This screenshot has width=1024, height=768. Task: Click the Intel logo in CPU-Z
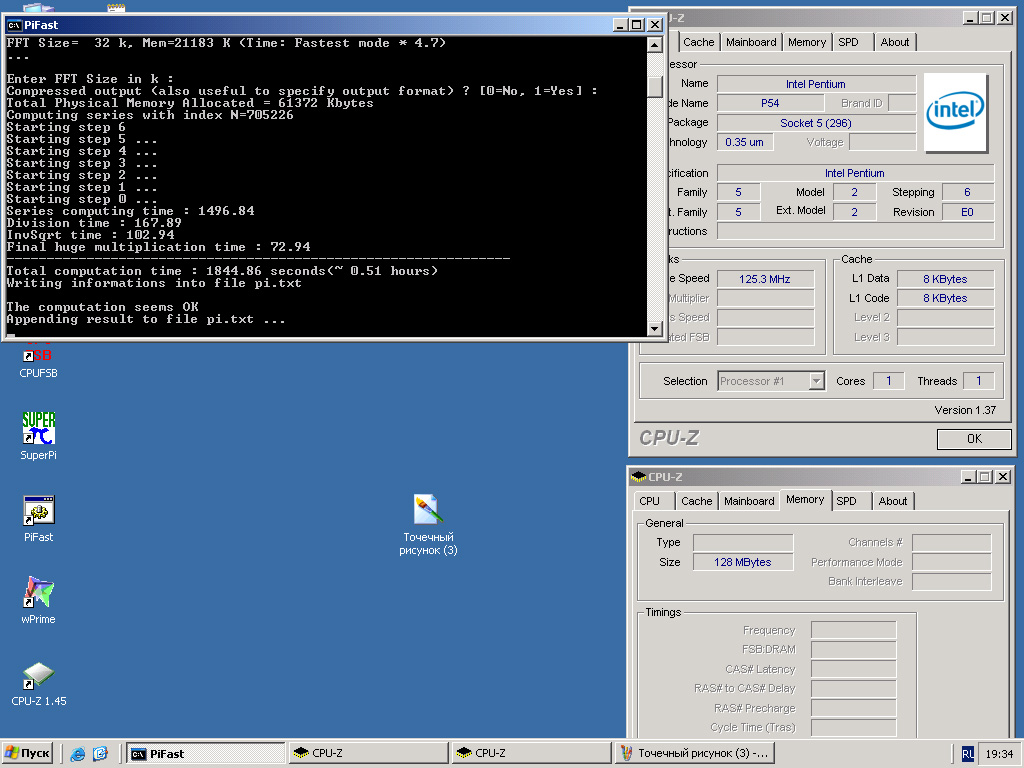(x=955, y=112)
